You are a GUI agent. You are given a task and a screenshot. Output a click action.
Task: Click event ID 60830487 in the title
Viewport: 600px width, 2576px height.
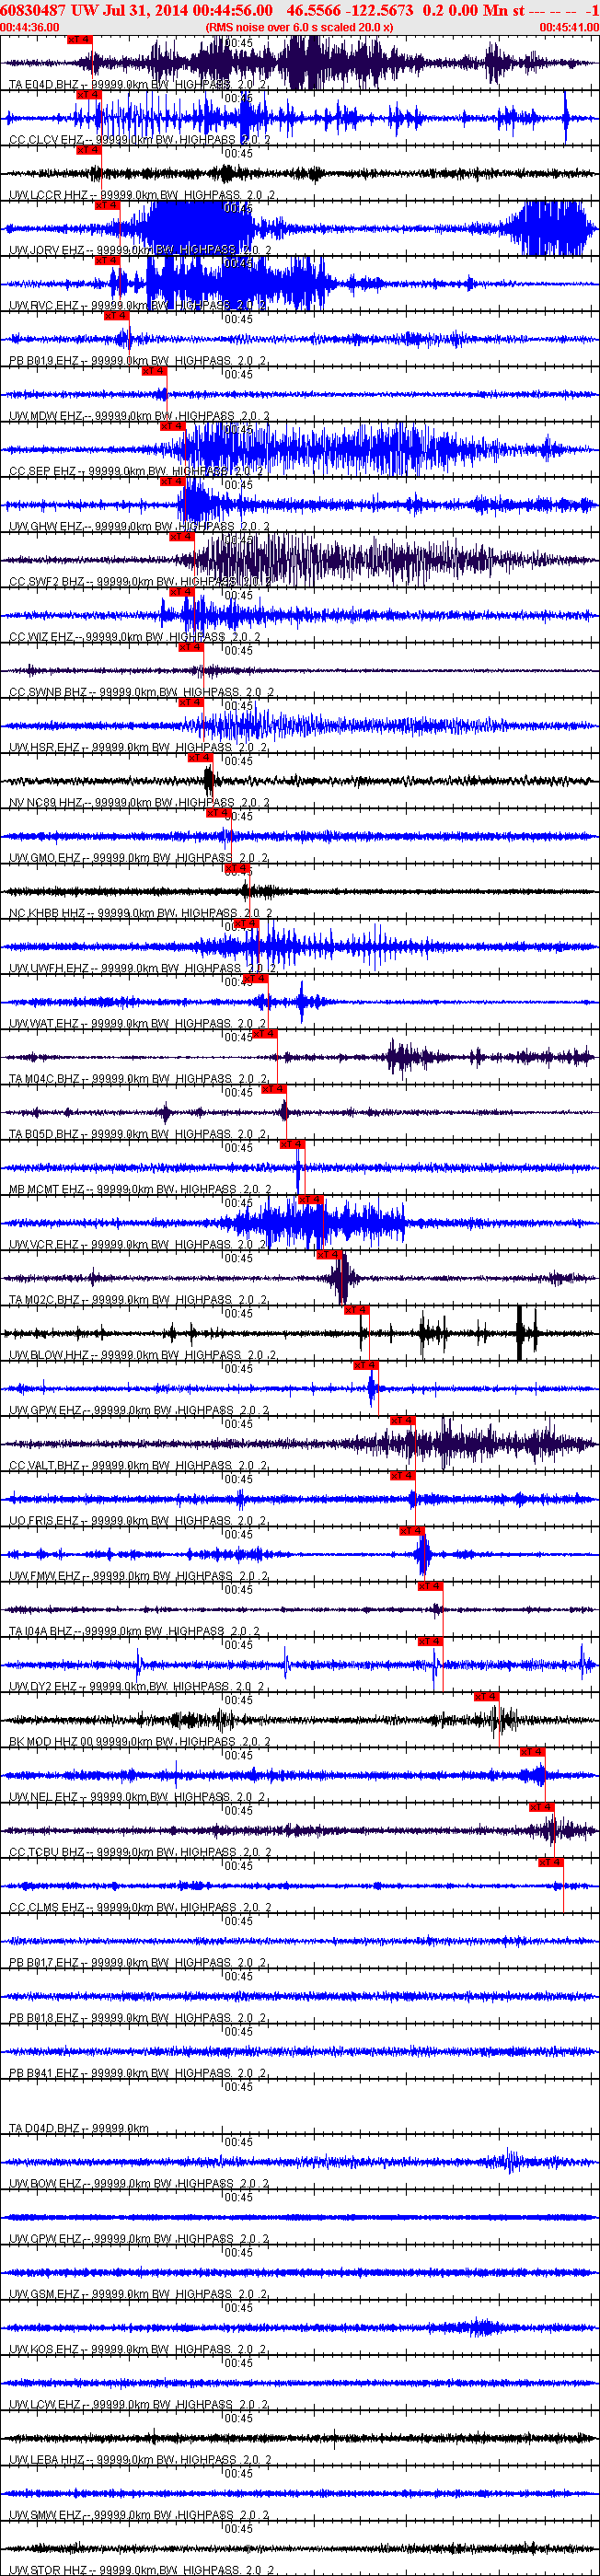pos(34,10)
